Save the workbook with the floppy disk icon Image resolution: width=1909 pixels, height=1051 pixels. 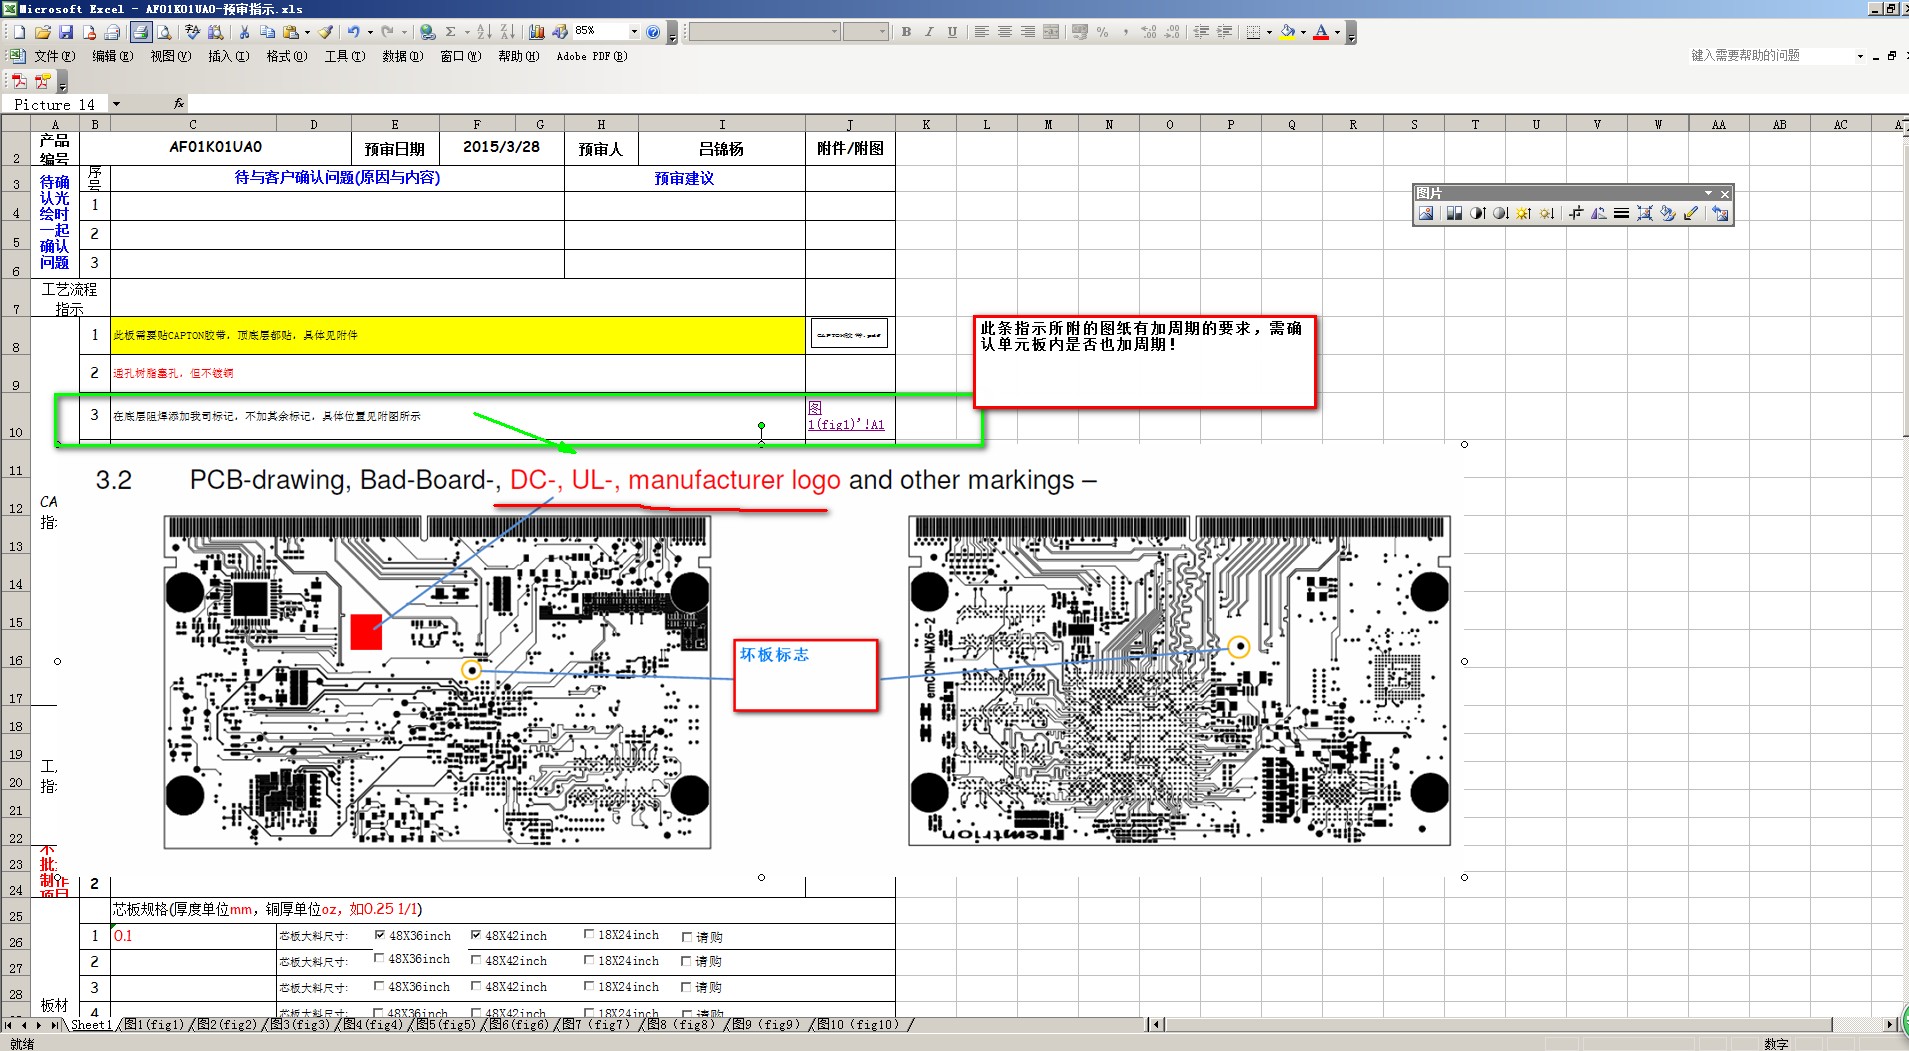point(65,32)
